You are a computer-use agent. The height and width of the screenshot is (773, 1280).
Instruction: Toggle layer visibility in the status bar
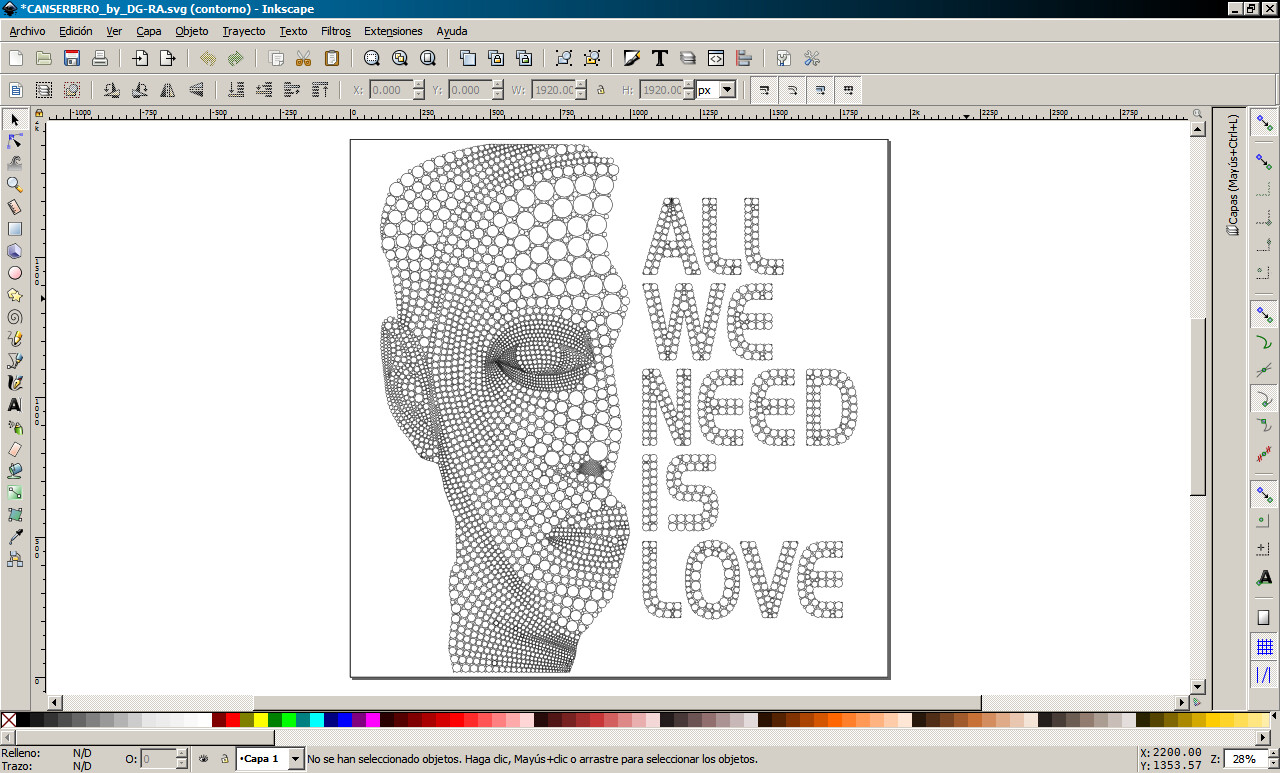pos(203,758)
